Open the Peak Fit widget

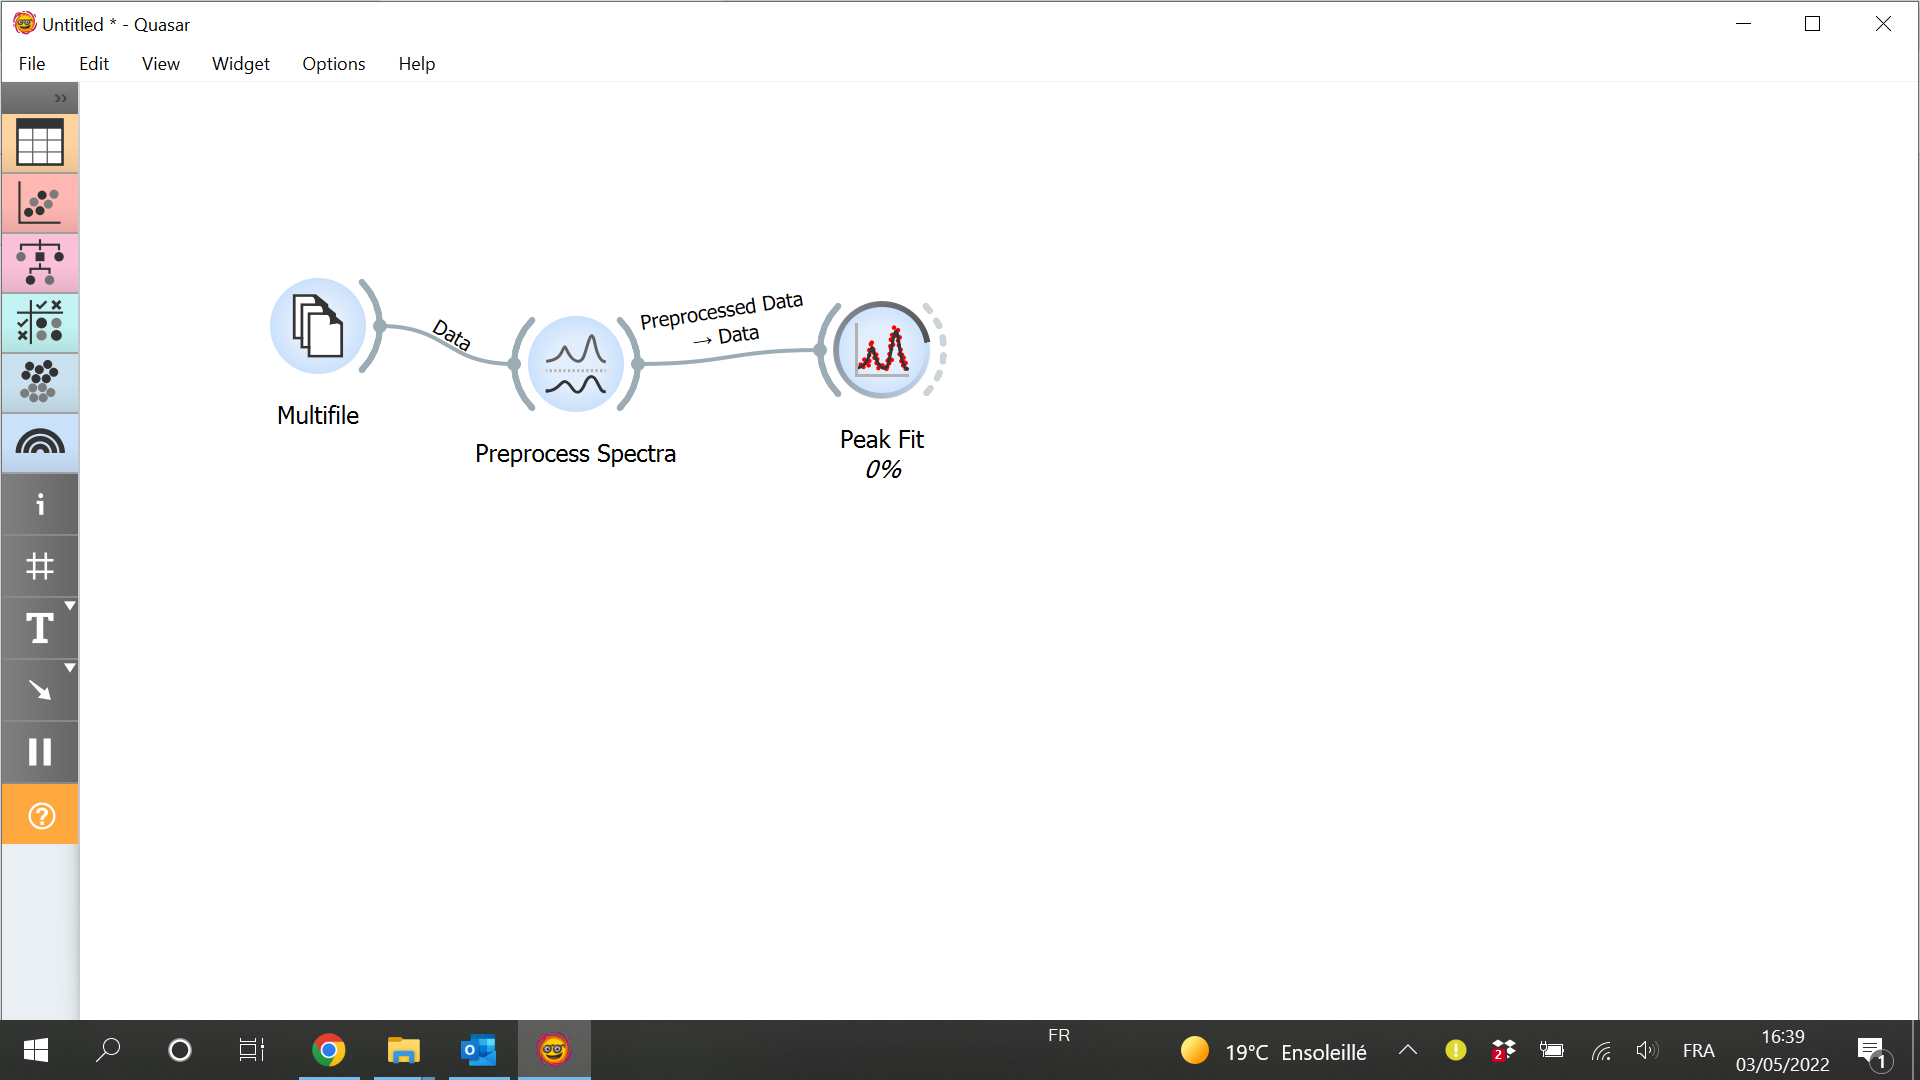pos(881,350)
